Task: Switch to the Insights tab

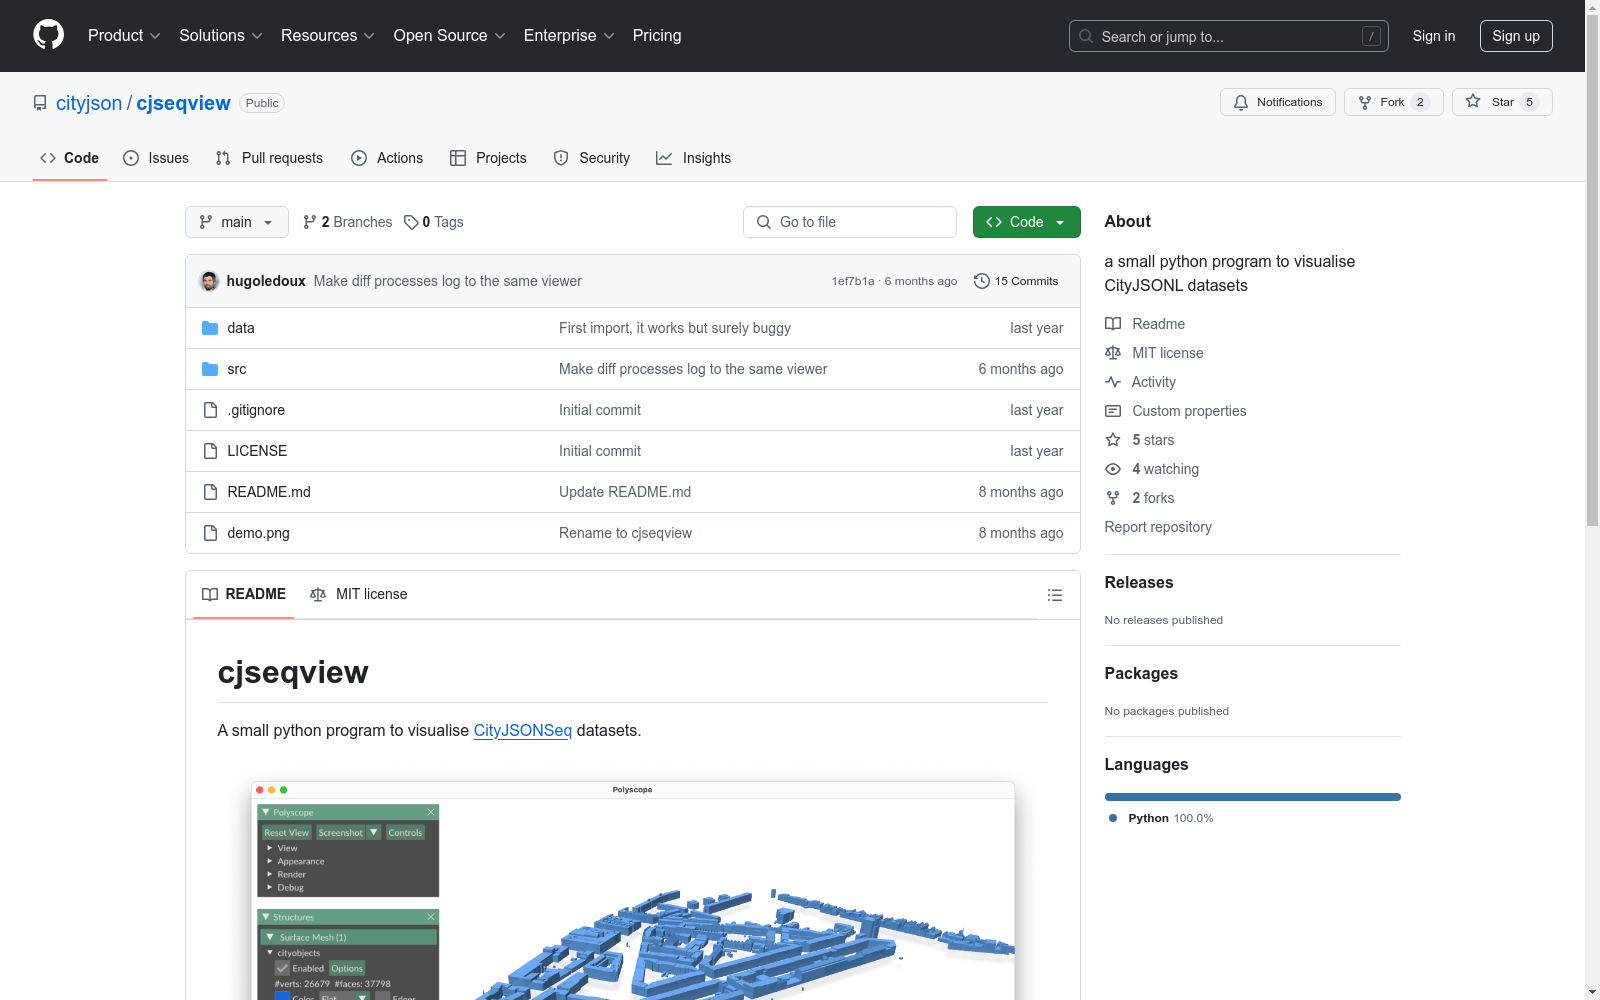Action: click(x=694, y=158)
